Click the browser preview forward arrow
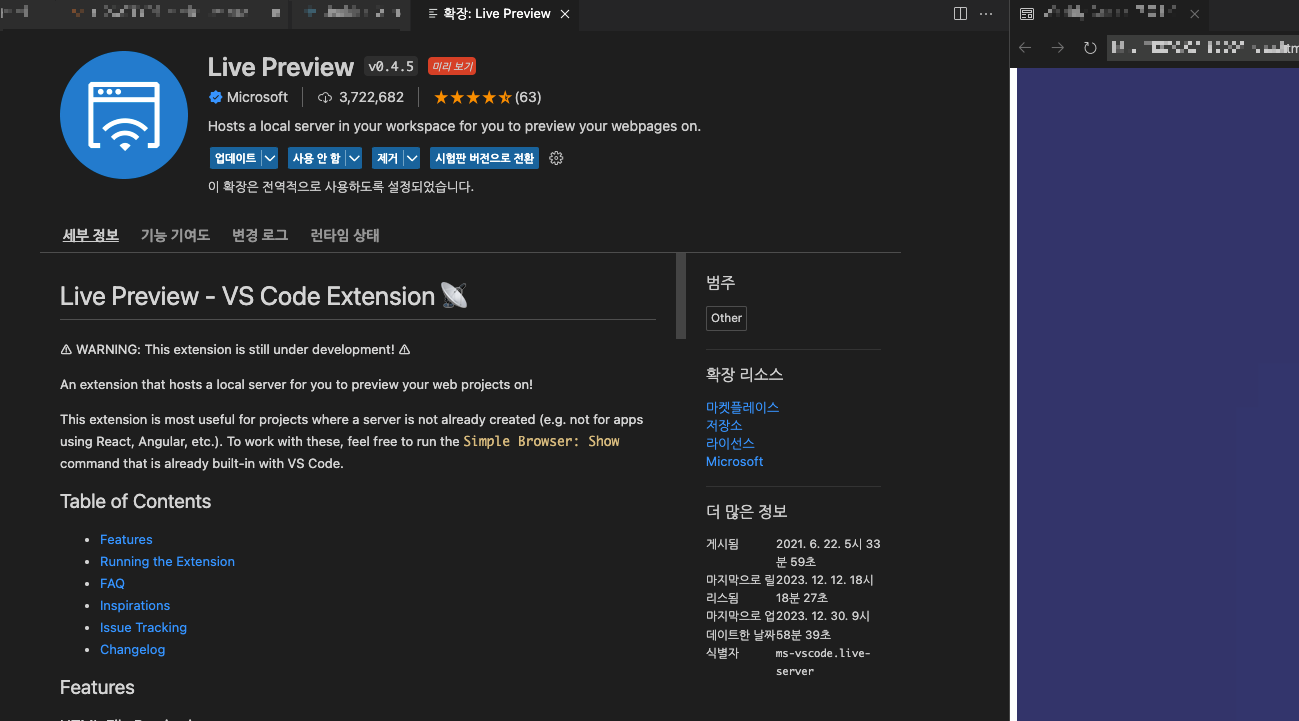1299x721 pixels. [x=1057, y=47]
